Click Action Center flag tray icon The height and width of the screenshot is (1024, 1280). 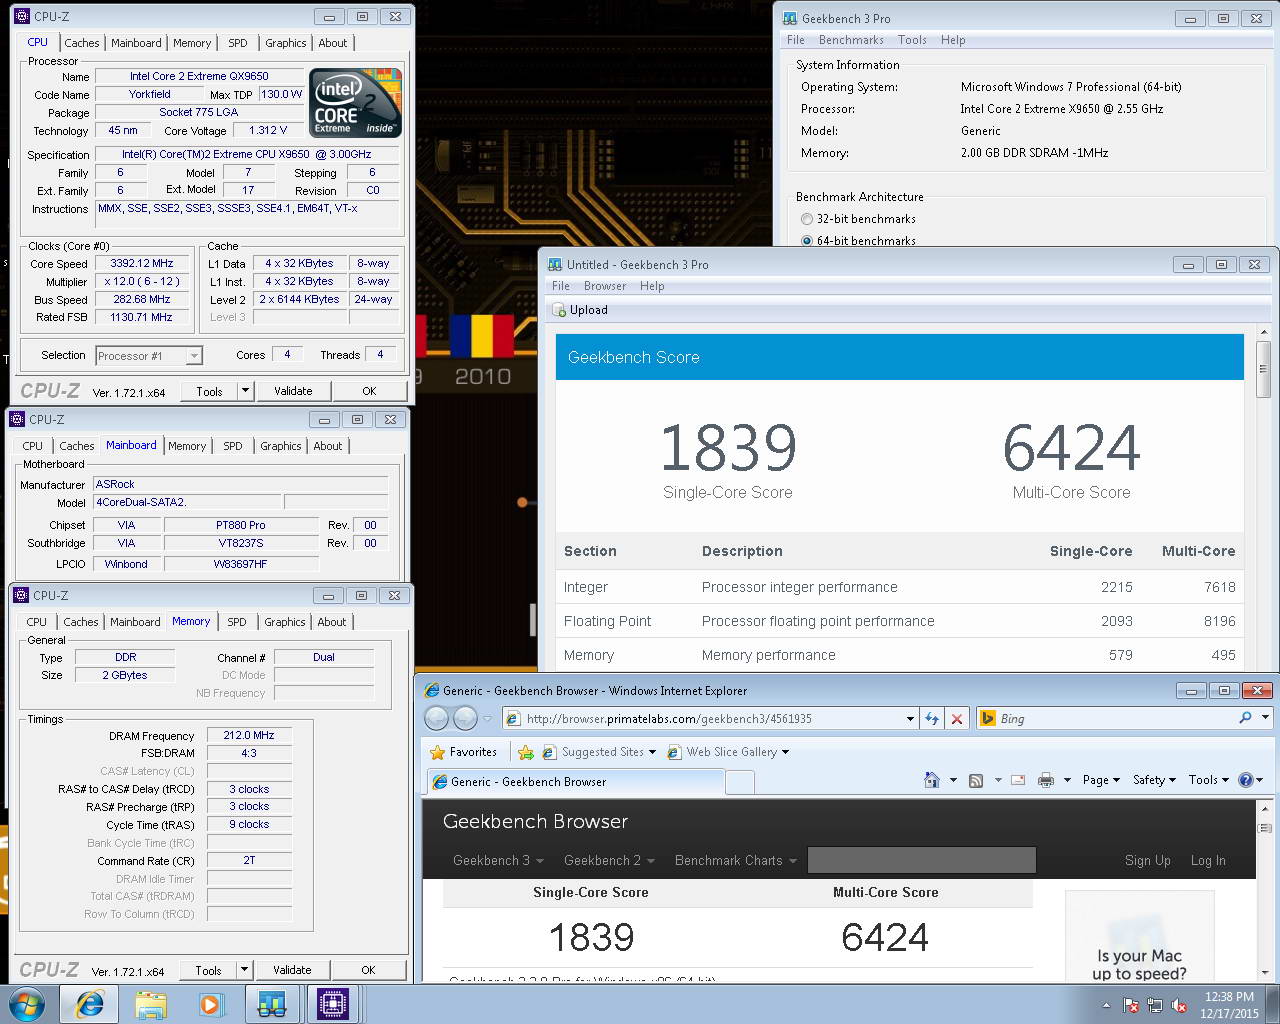pos(1131,1005)
